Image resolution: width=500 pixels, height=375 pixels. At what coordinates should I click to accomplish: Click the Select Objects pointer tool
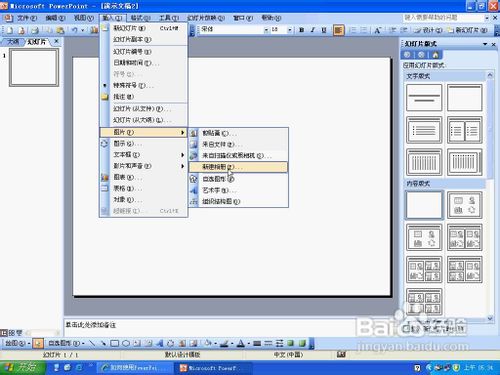coord(38,343)
